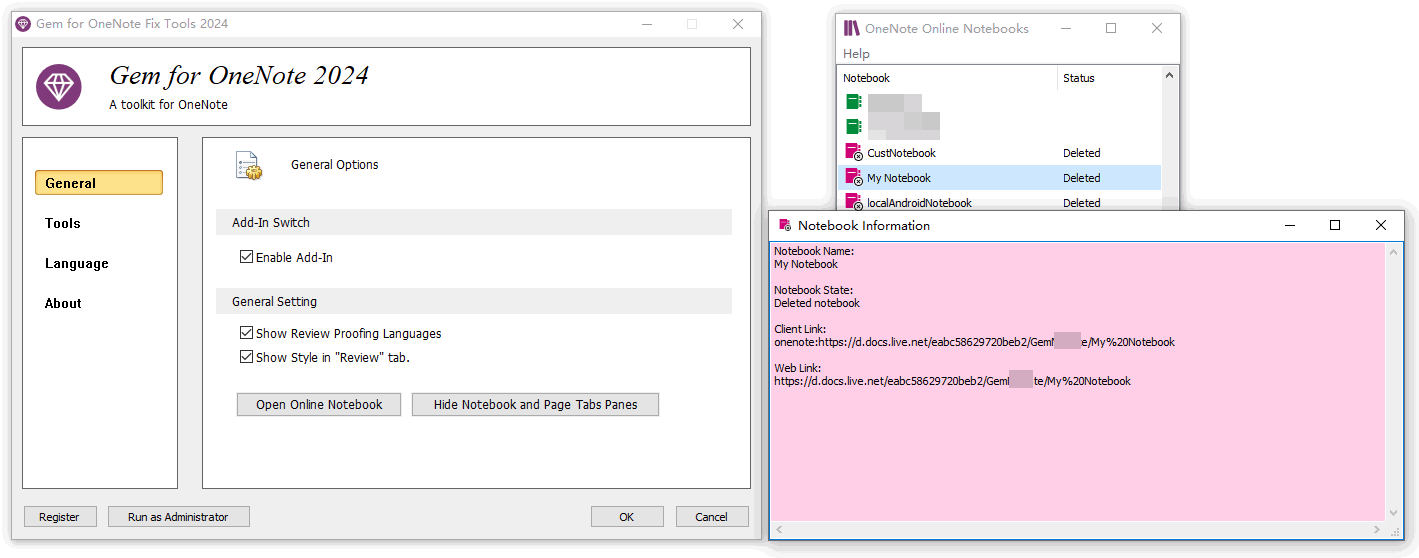Click Gem Fix Tools title bar icon
The width and height of the screenshot is (1419, 558).
coord(23,24)
